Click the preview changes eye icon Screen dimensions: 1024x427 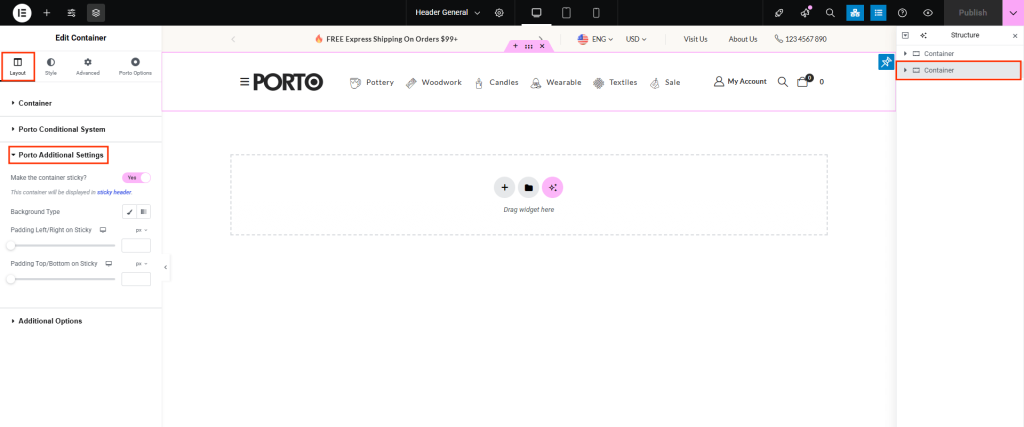pos(928,13)
